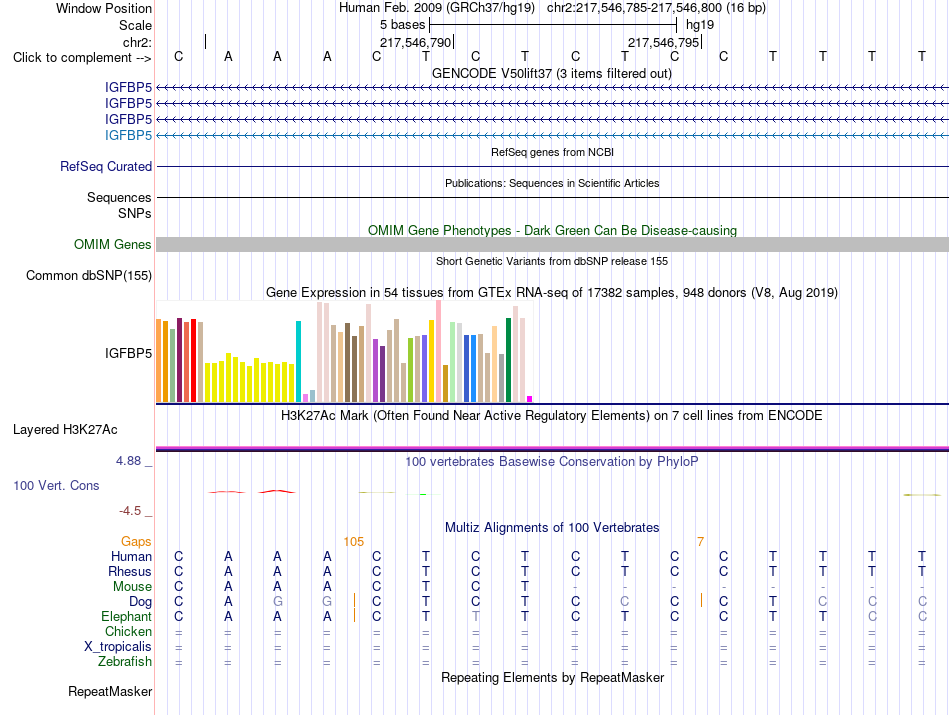The height and width of the screenshot is (715, 950).
Task: Click the Mouse alignment row label
Action: coord(133,587)
